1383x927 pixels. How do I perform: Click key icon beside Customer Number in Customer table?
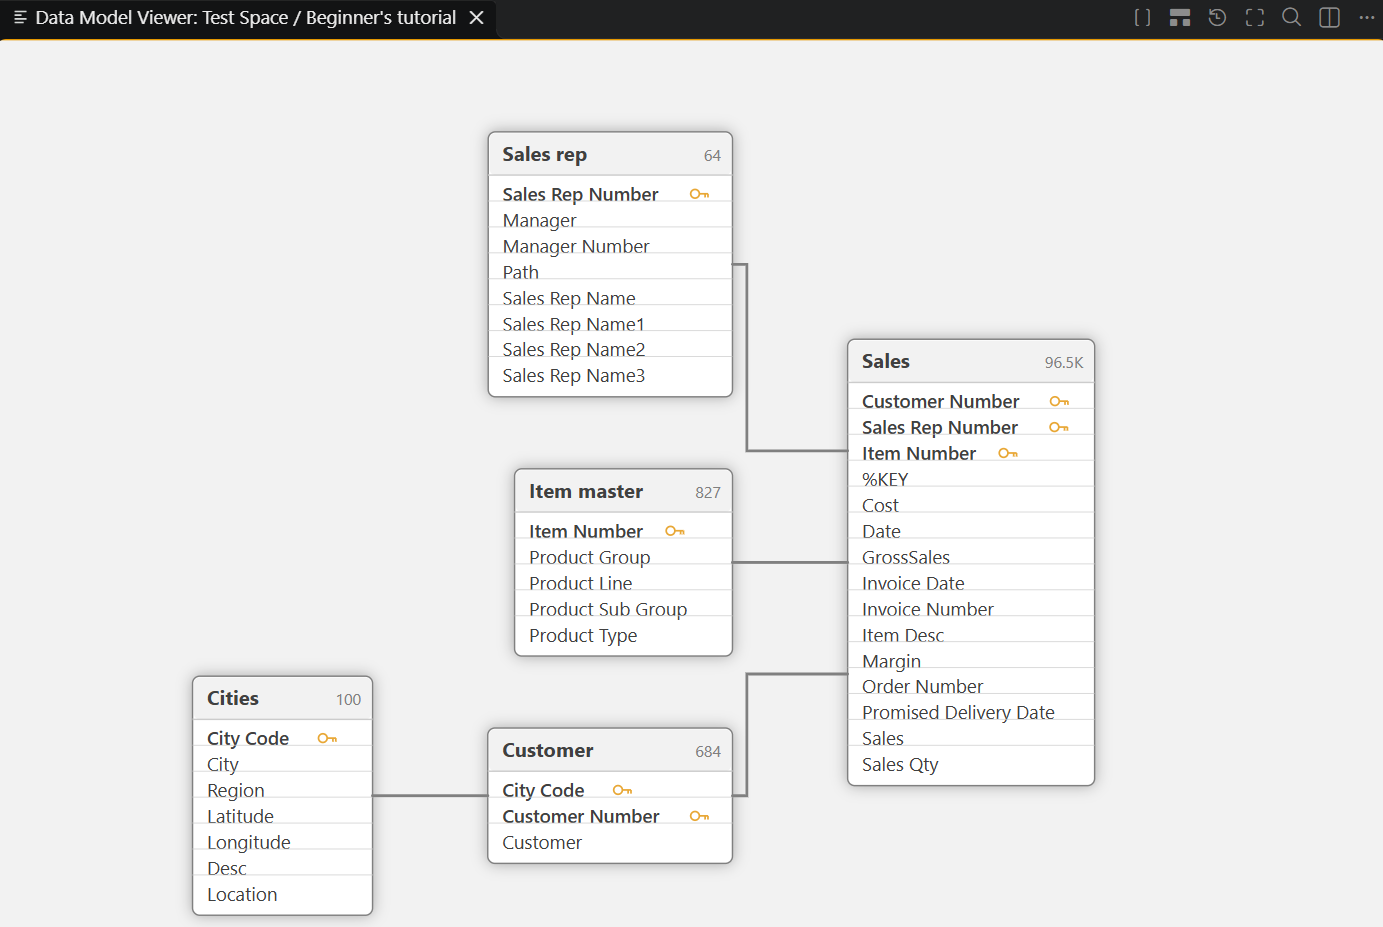699,816
